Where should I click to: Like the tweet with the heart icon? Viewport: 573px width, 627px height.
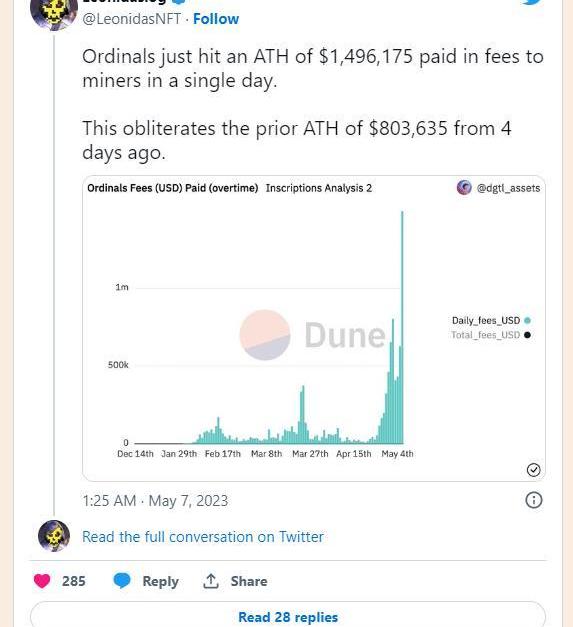coord(42,581)
